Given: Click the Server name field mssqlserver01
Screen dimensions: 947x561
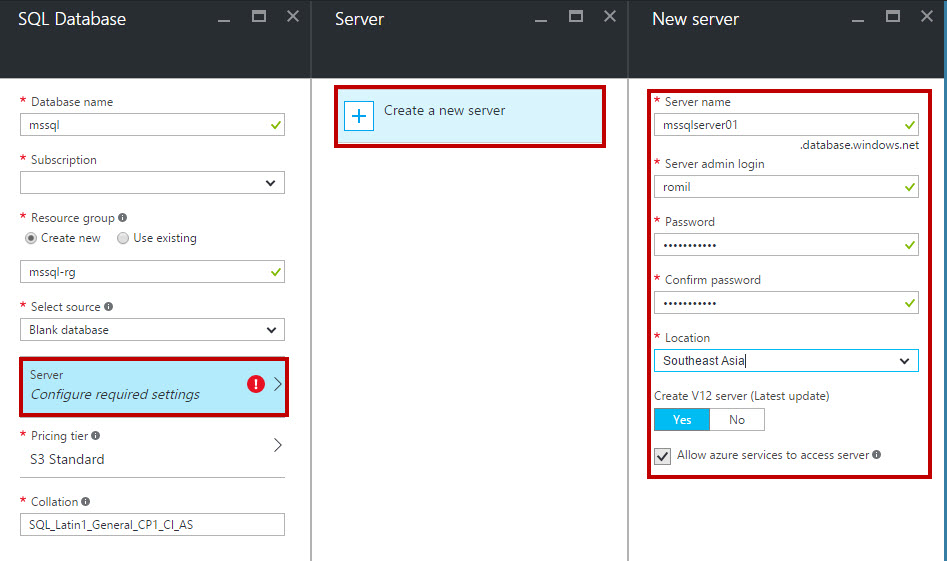Looking at the screenshot, I should [786, 125].
